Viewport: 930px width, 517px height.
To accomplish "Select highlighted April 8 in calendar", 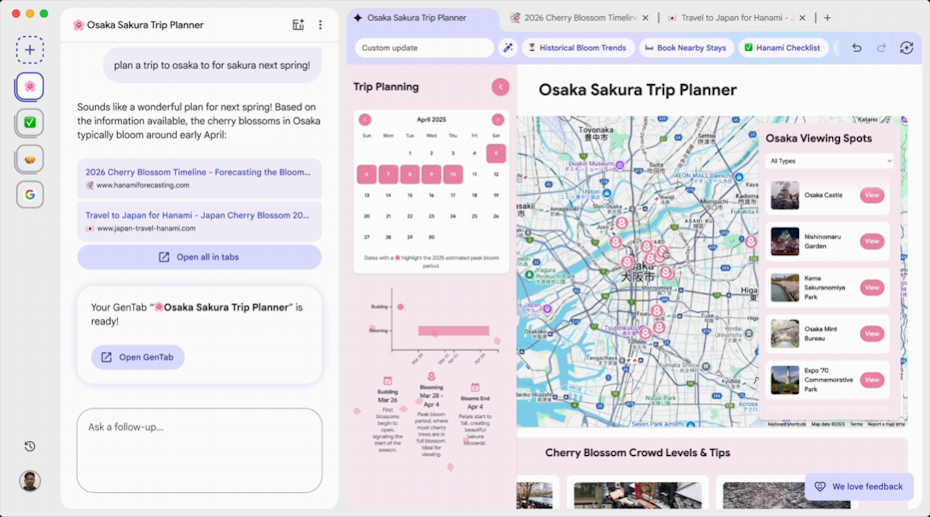I will coord(410,174).
